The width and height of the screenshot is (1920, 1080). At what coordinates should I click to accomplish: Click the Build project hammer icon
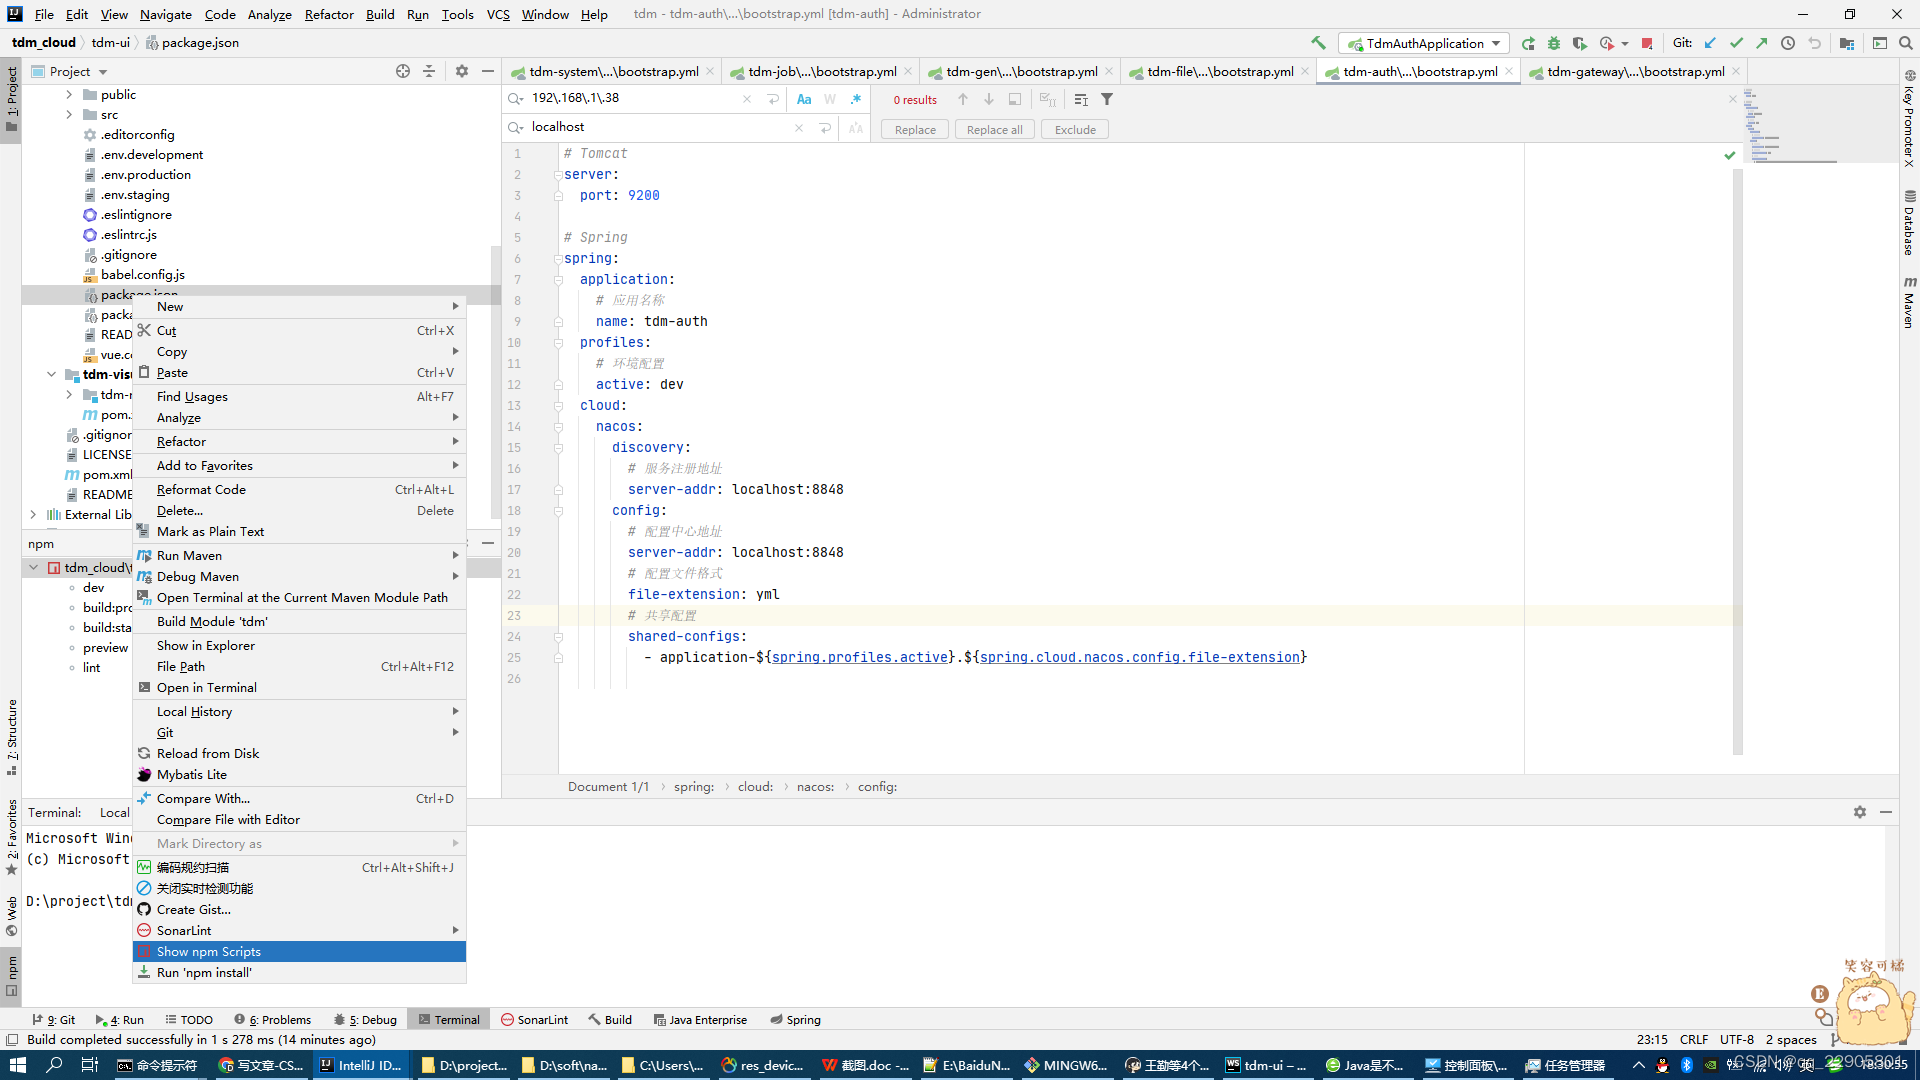pos(1318,43)
